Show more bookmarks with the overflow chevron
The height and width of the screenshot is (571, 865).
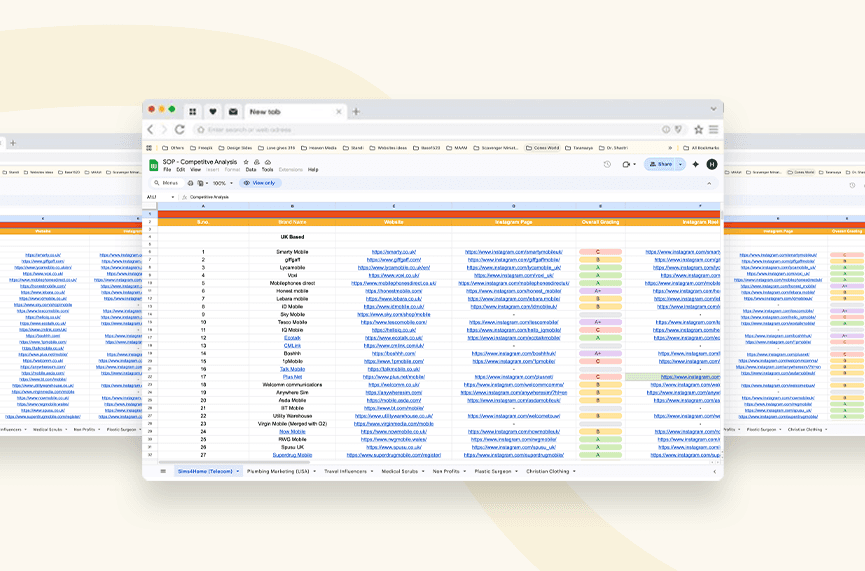(670, 148)
